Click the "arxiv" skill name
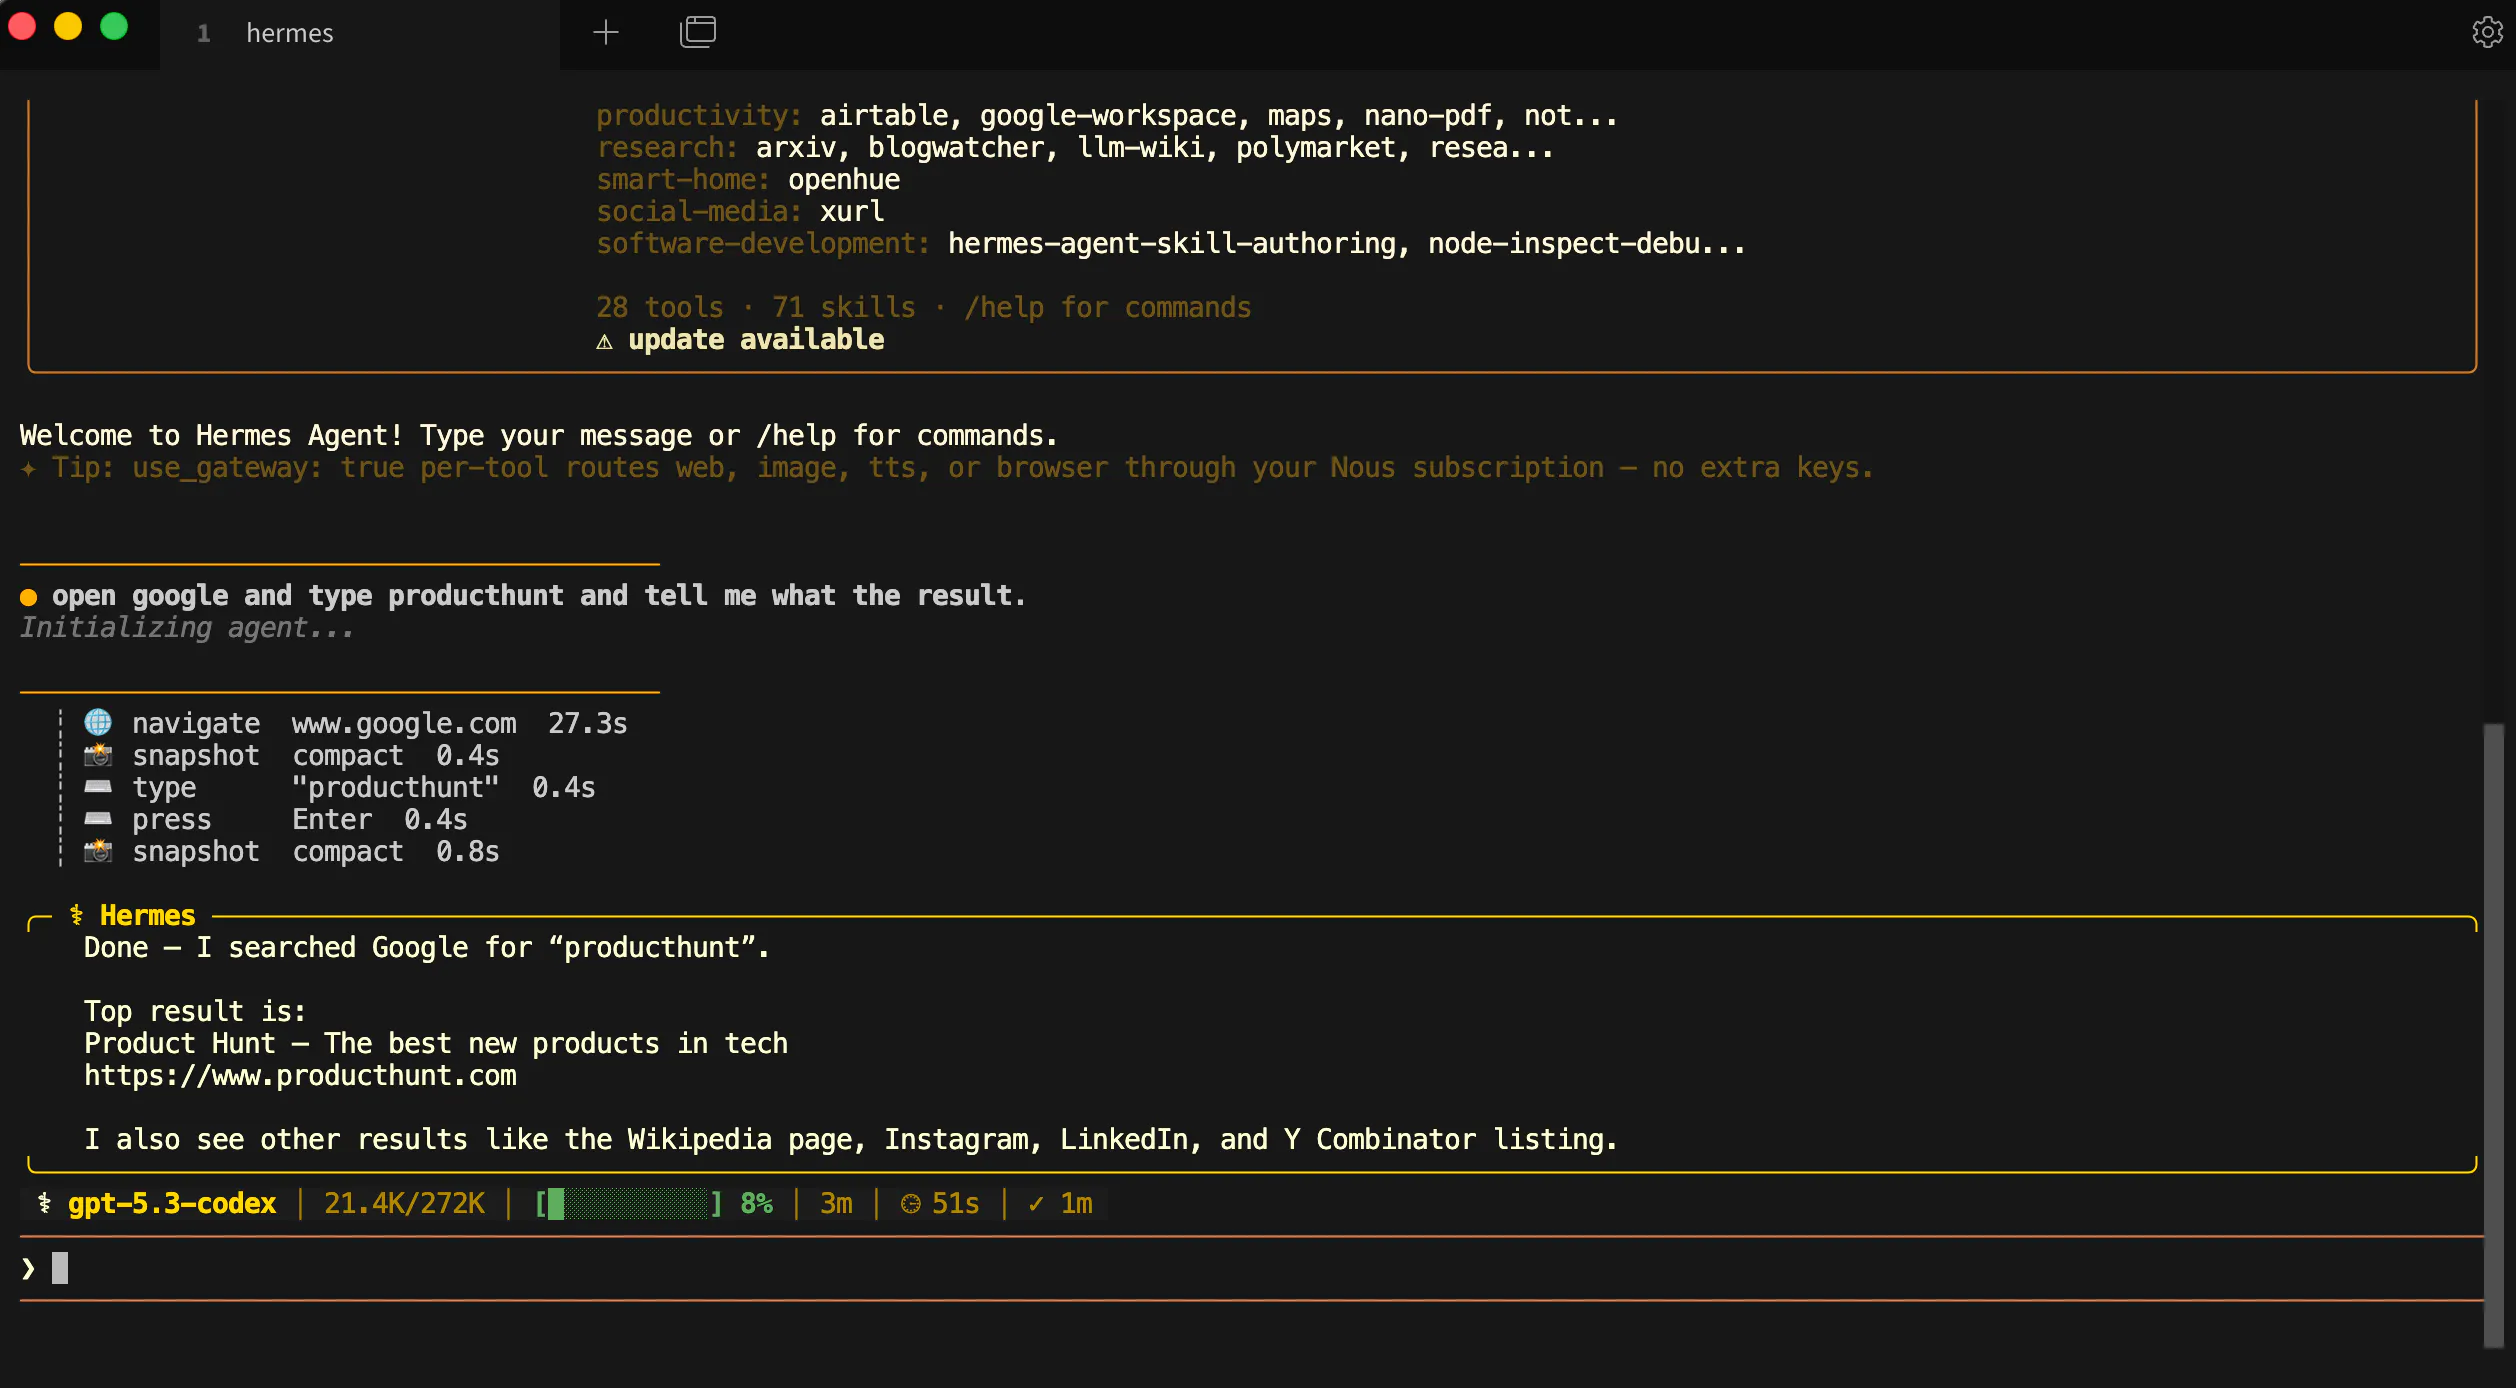Image resolution: width=2516 pixels, height=1388 pixels. [x=796, y=147]
